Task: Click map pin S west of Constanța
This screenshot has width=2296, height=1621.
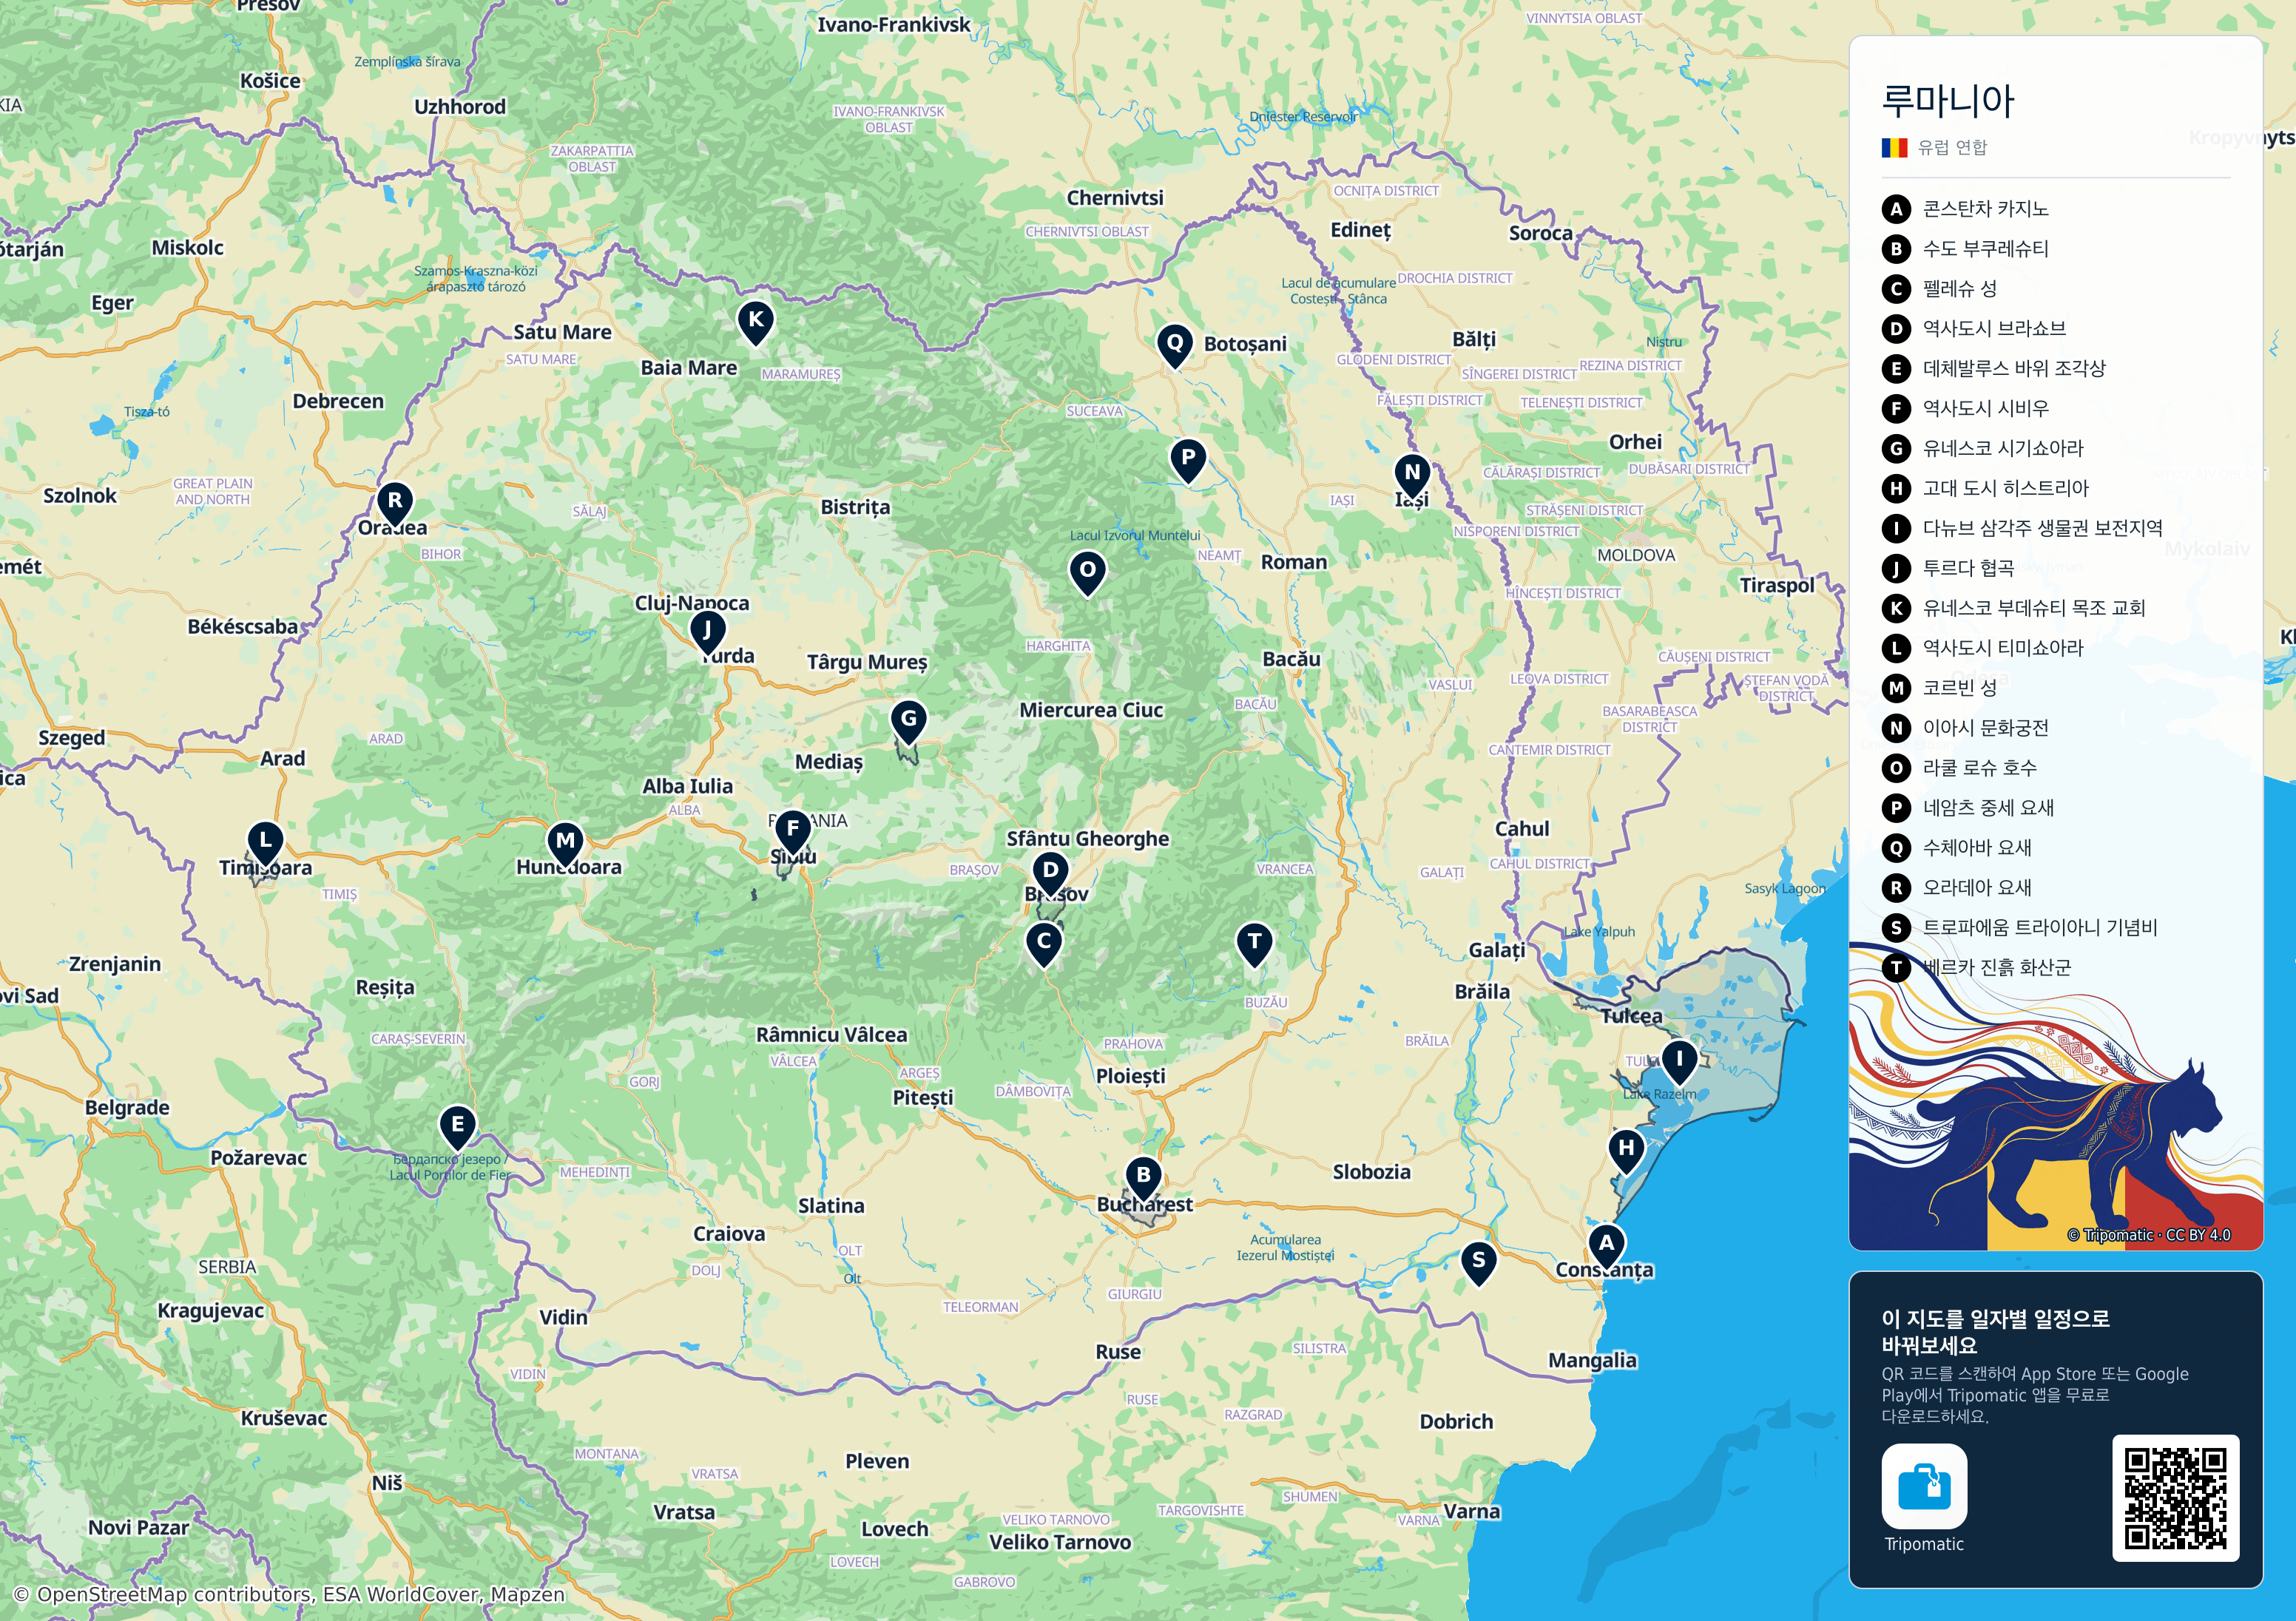Action: coord(1478,1262)
